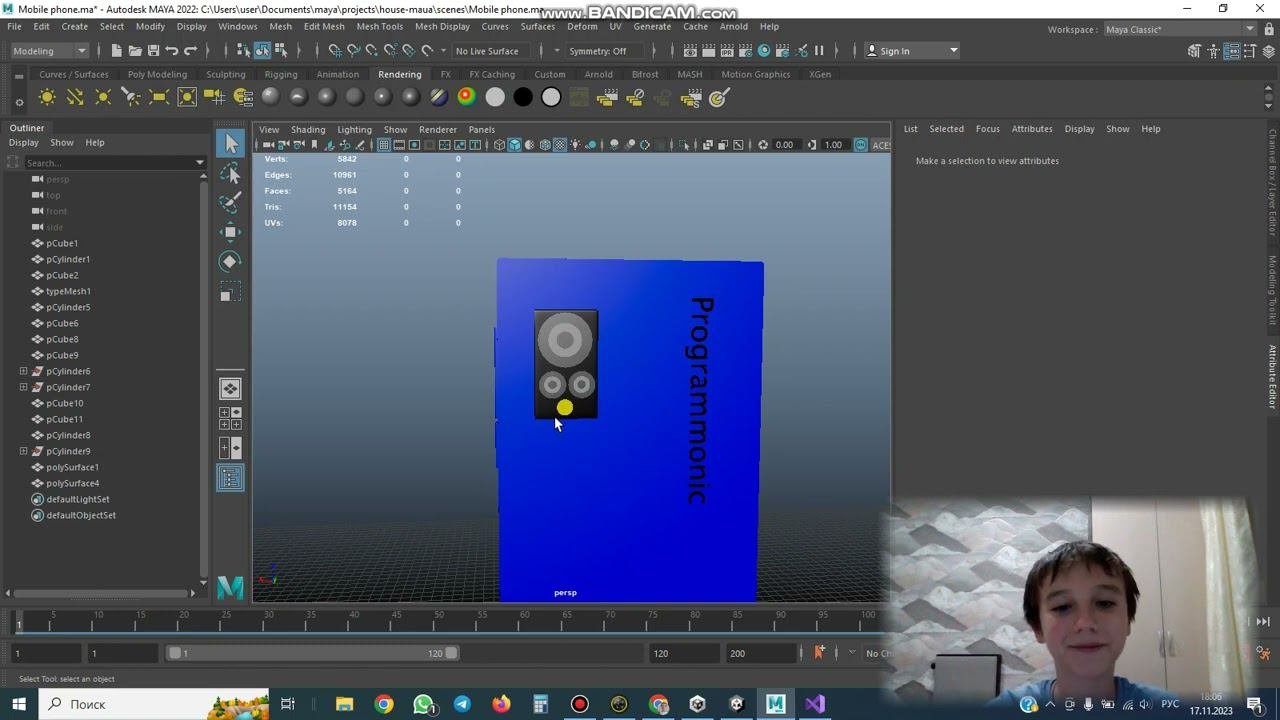This screenshot has height=720, width=1280.
Task: Click the Area Light shelf icon
Action: click(159, 97)
